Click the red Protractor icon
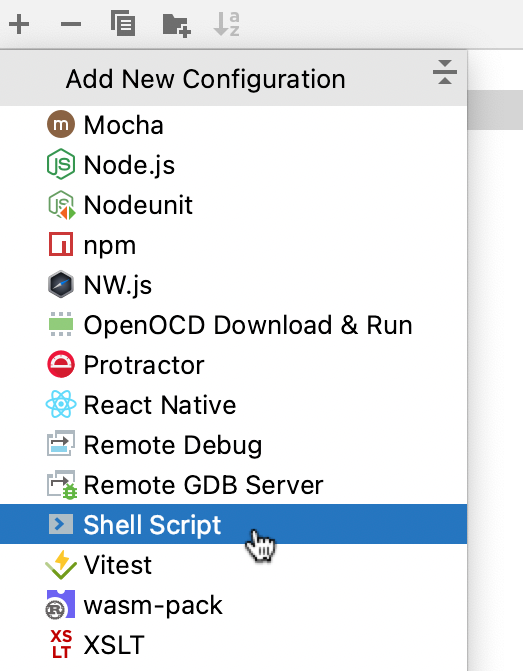 (x=61, y=364)
